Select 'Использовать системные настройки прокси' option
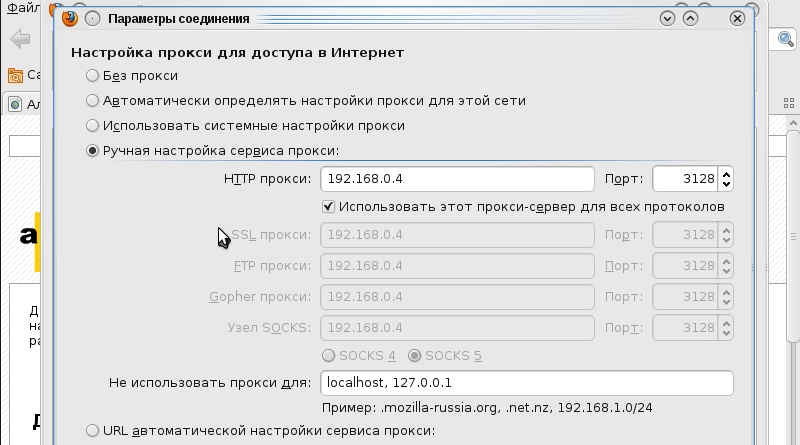This screenshot has height=445, width=800. pos(92,126)
